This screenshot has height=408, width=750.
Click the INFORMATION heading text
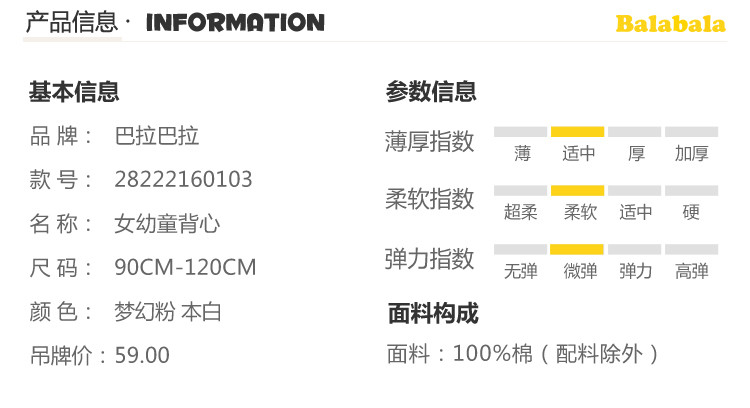coord(235,23)
